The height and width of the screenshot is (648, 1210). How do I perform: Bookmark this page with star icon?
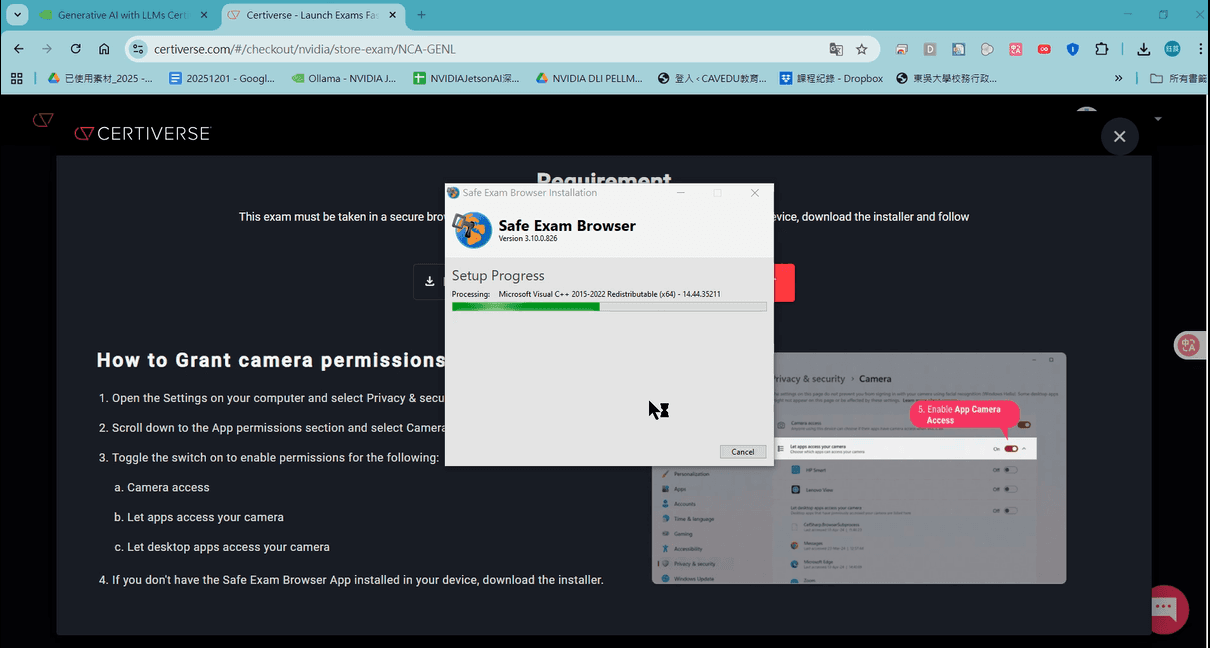pos(862,49)
